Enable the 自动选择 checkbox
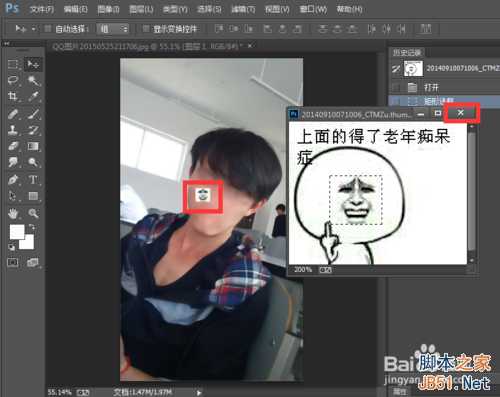500x397 pixels. pyautogui.click(x=48, y=29)
